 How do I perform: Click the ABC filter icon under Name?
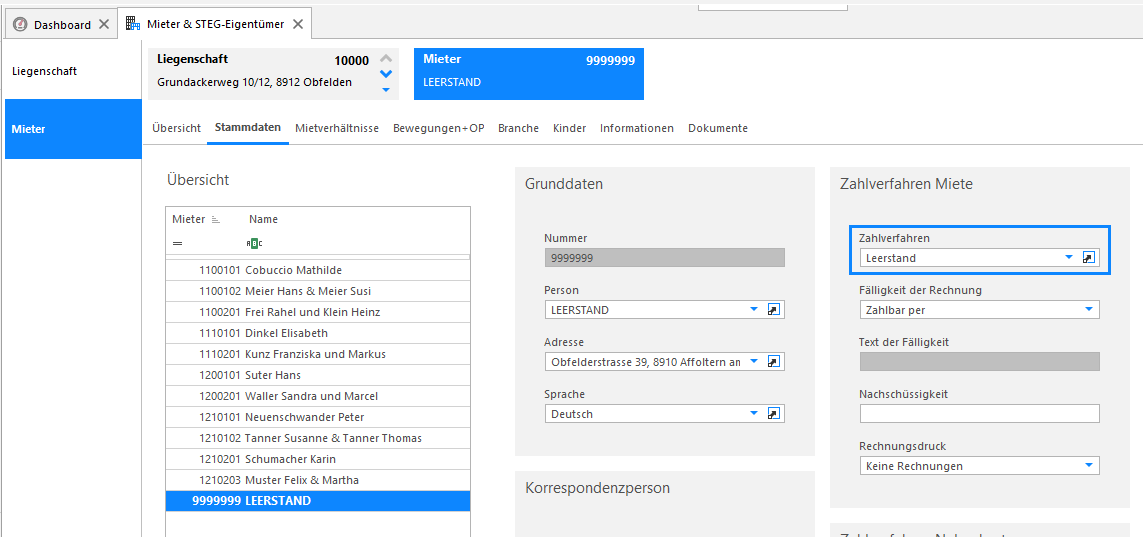click(x=255, y=243)
